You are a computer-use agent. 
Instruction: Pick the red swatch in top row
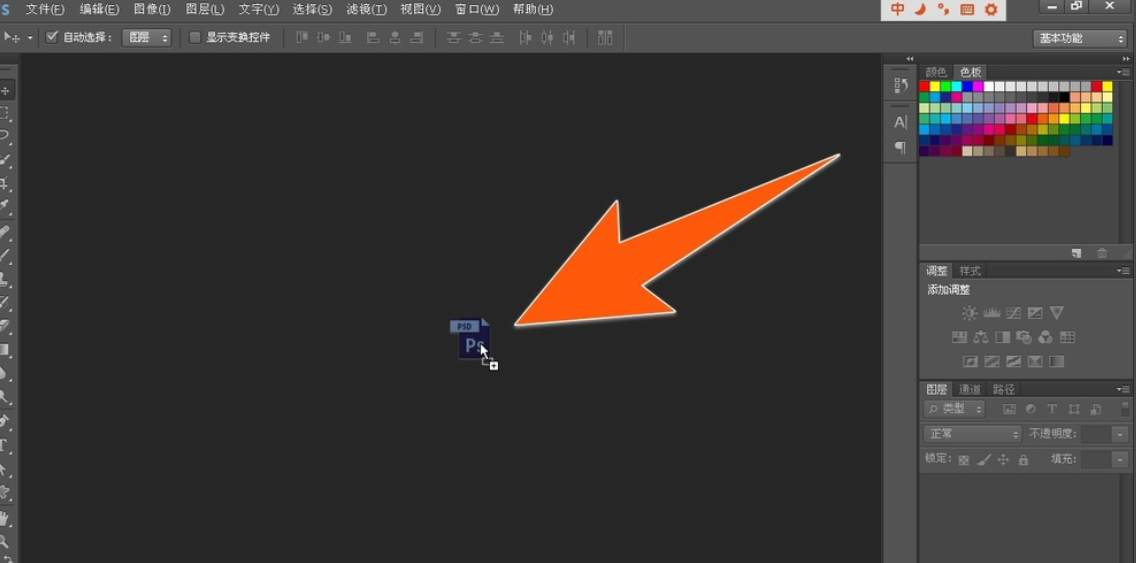924,86
